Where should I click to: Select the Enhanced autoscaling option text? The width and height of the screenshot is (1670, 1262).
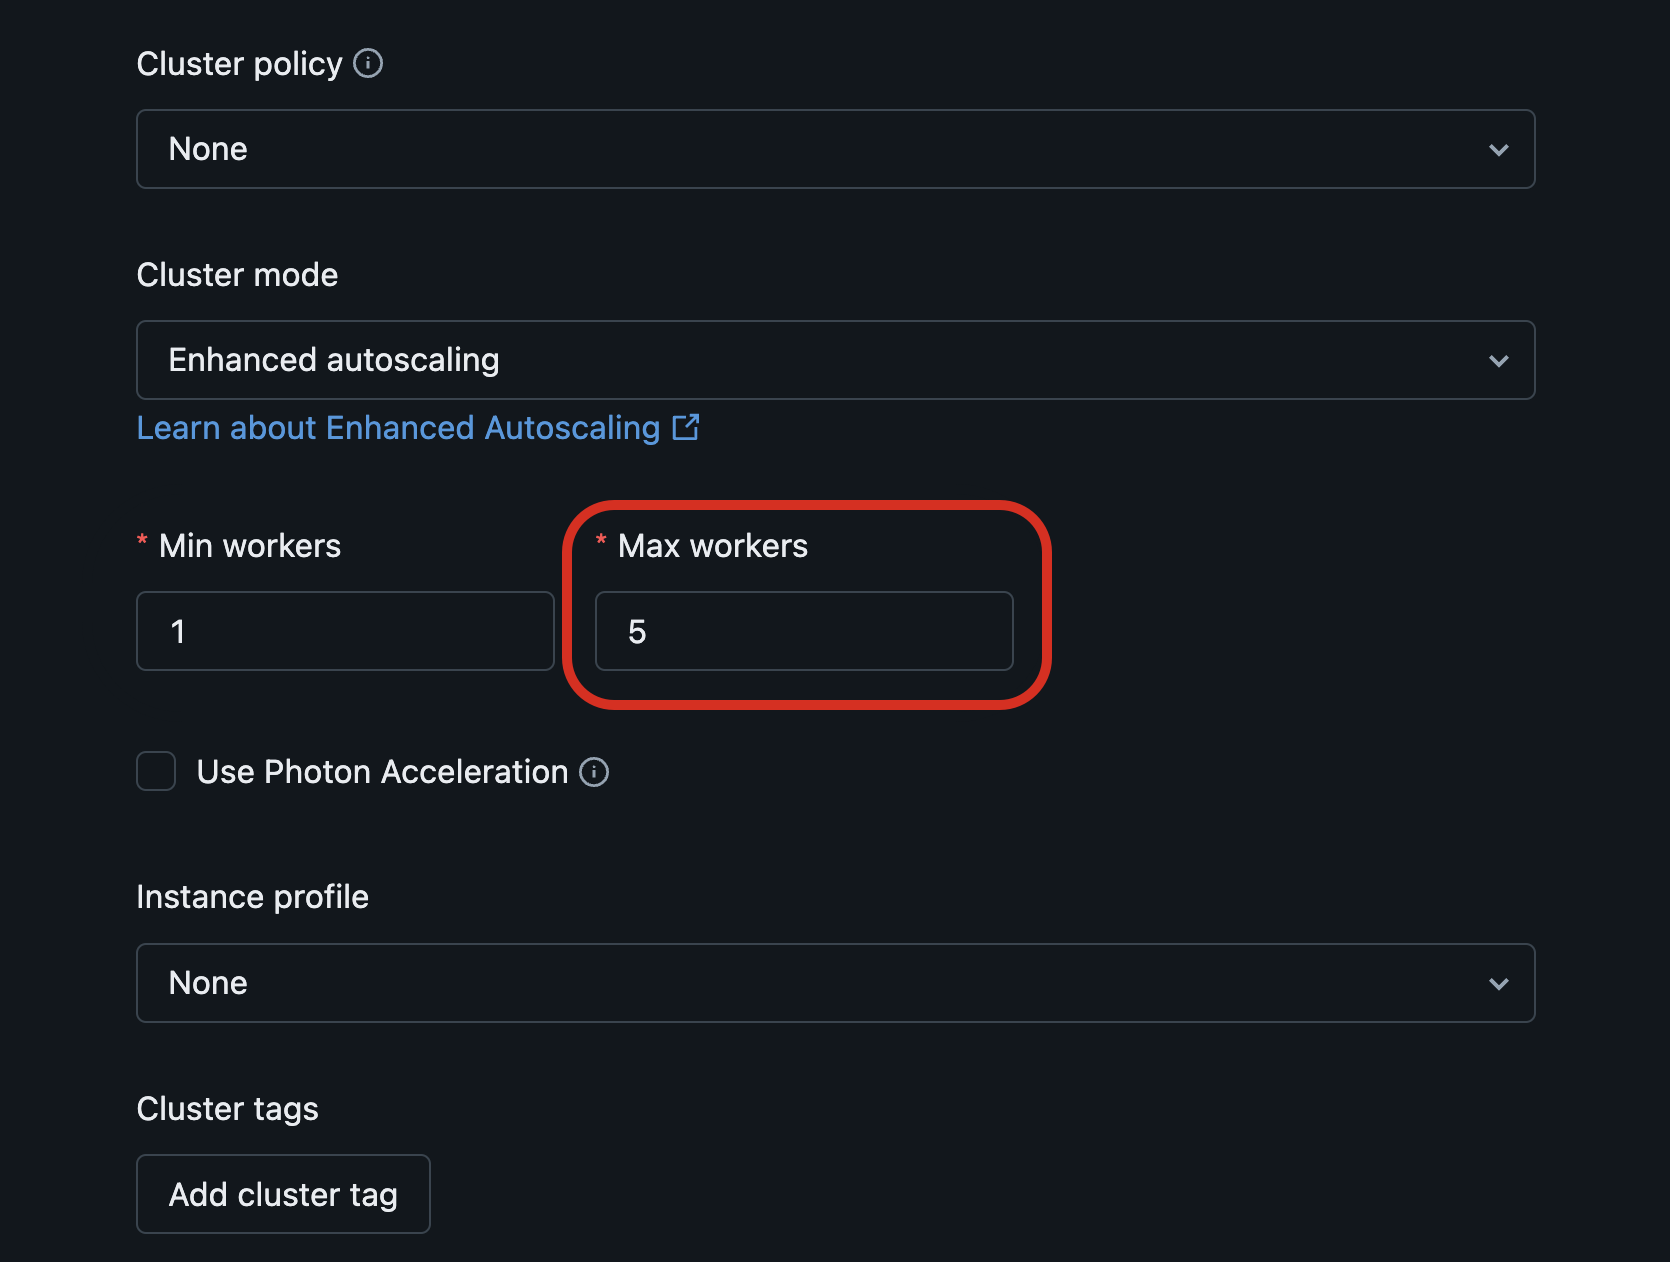pyautogui.click(x=334, y=360)
